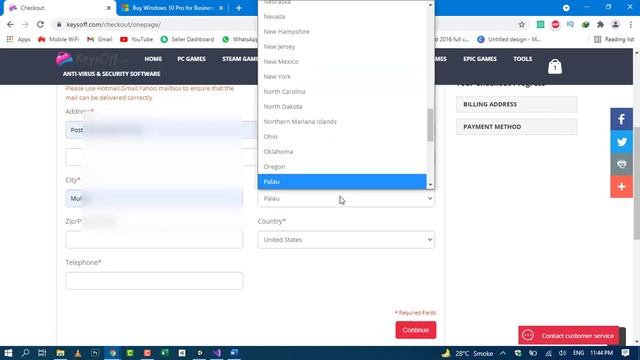Click the City input field
The image size is (640, 360).
pos(154,198)
